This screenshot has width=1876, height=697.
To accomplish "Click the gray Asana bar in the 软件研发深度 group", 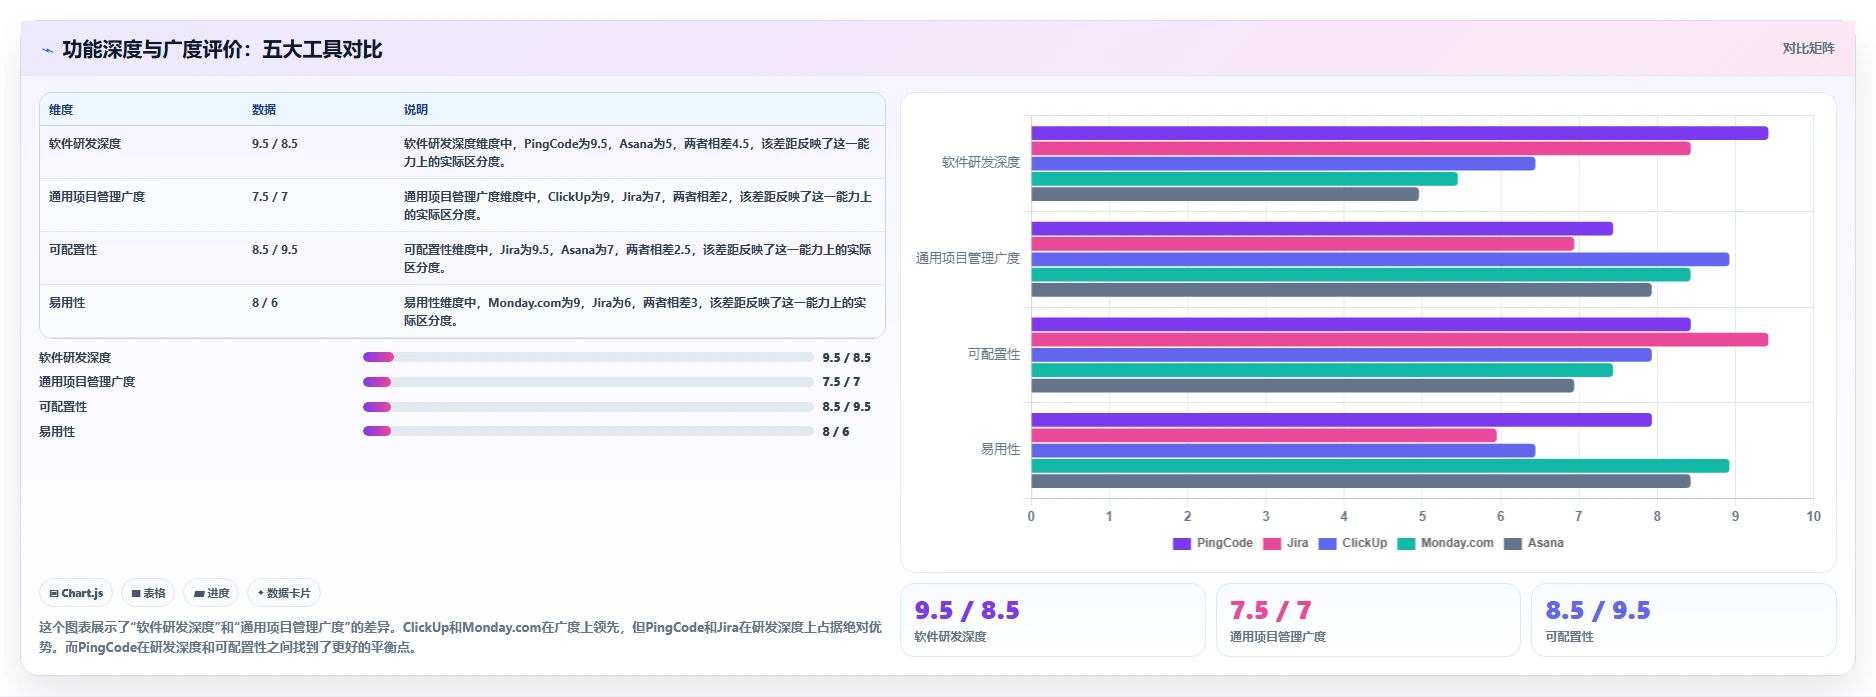I will click(x=1225, y=194).
